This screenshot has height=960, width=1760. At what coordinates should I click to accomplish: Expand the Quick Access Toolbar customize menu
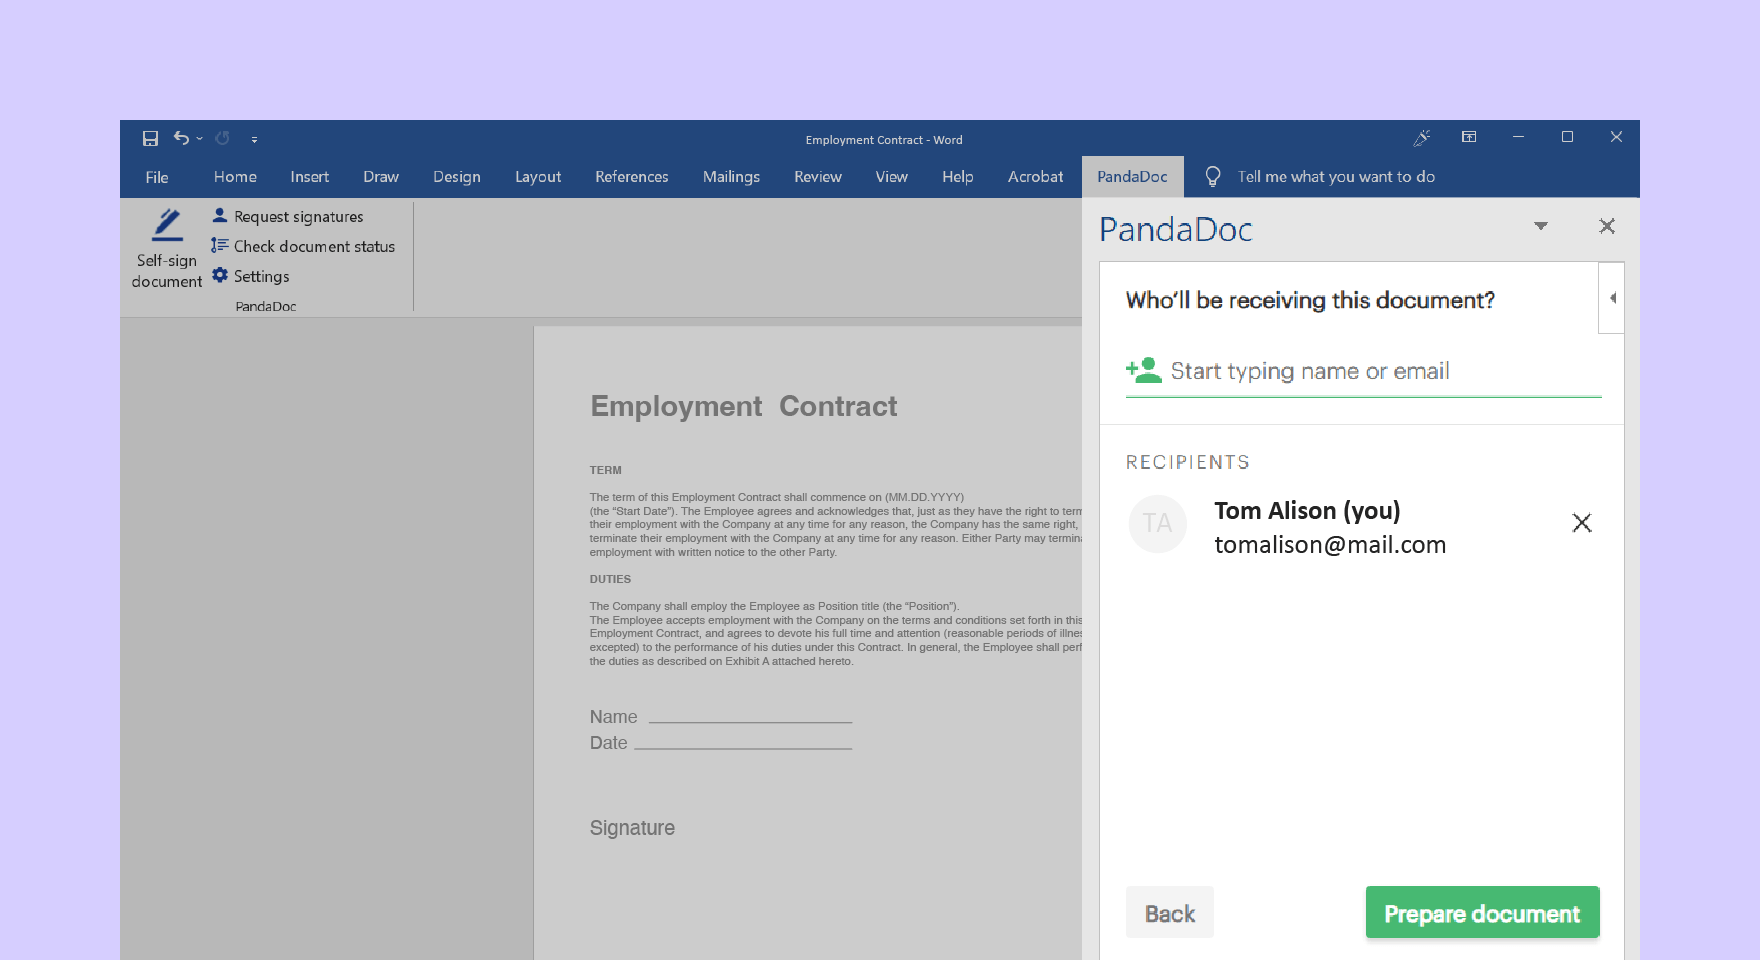(255, 140)
